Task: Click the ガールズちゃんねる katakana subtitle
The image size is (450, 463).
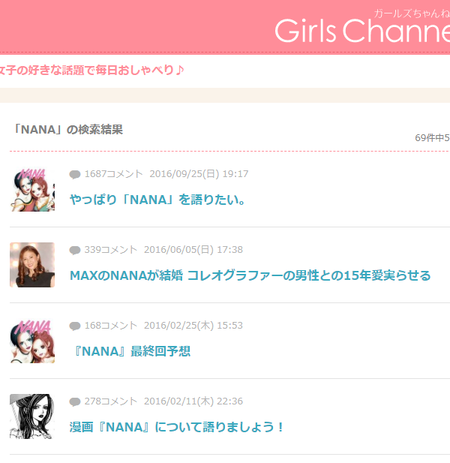Action: click(412, 13)
